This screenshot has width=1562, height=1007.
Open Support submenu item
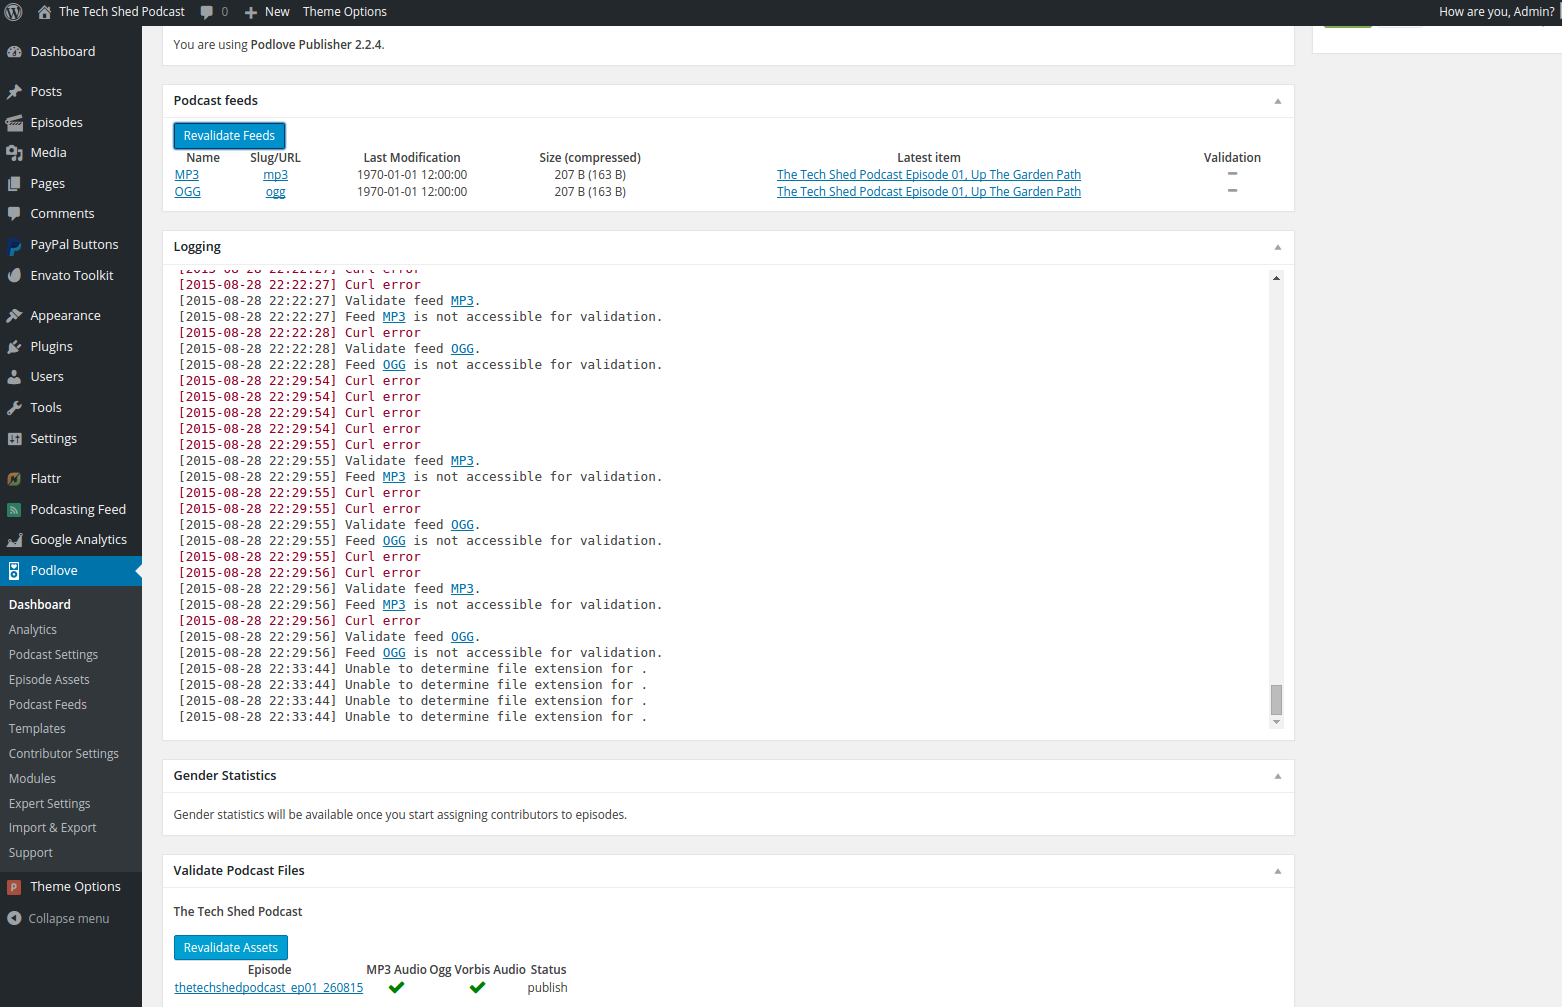[31, 853]
